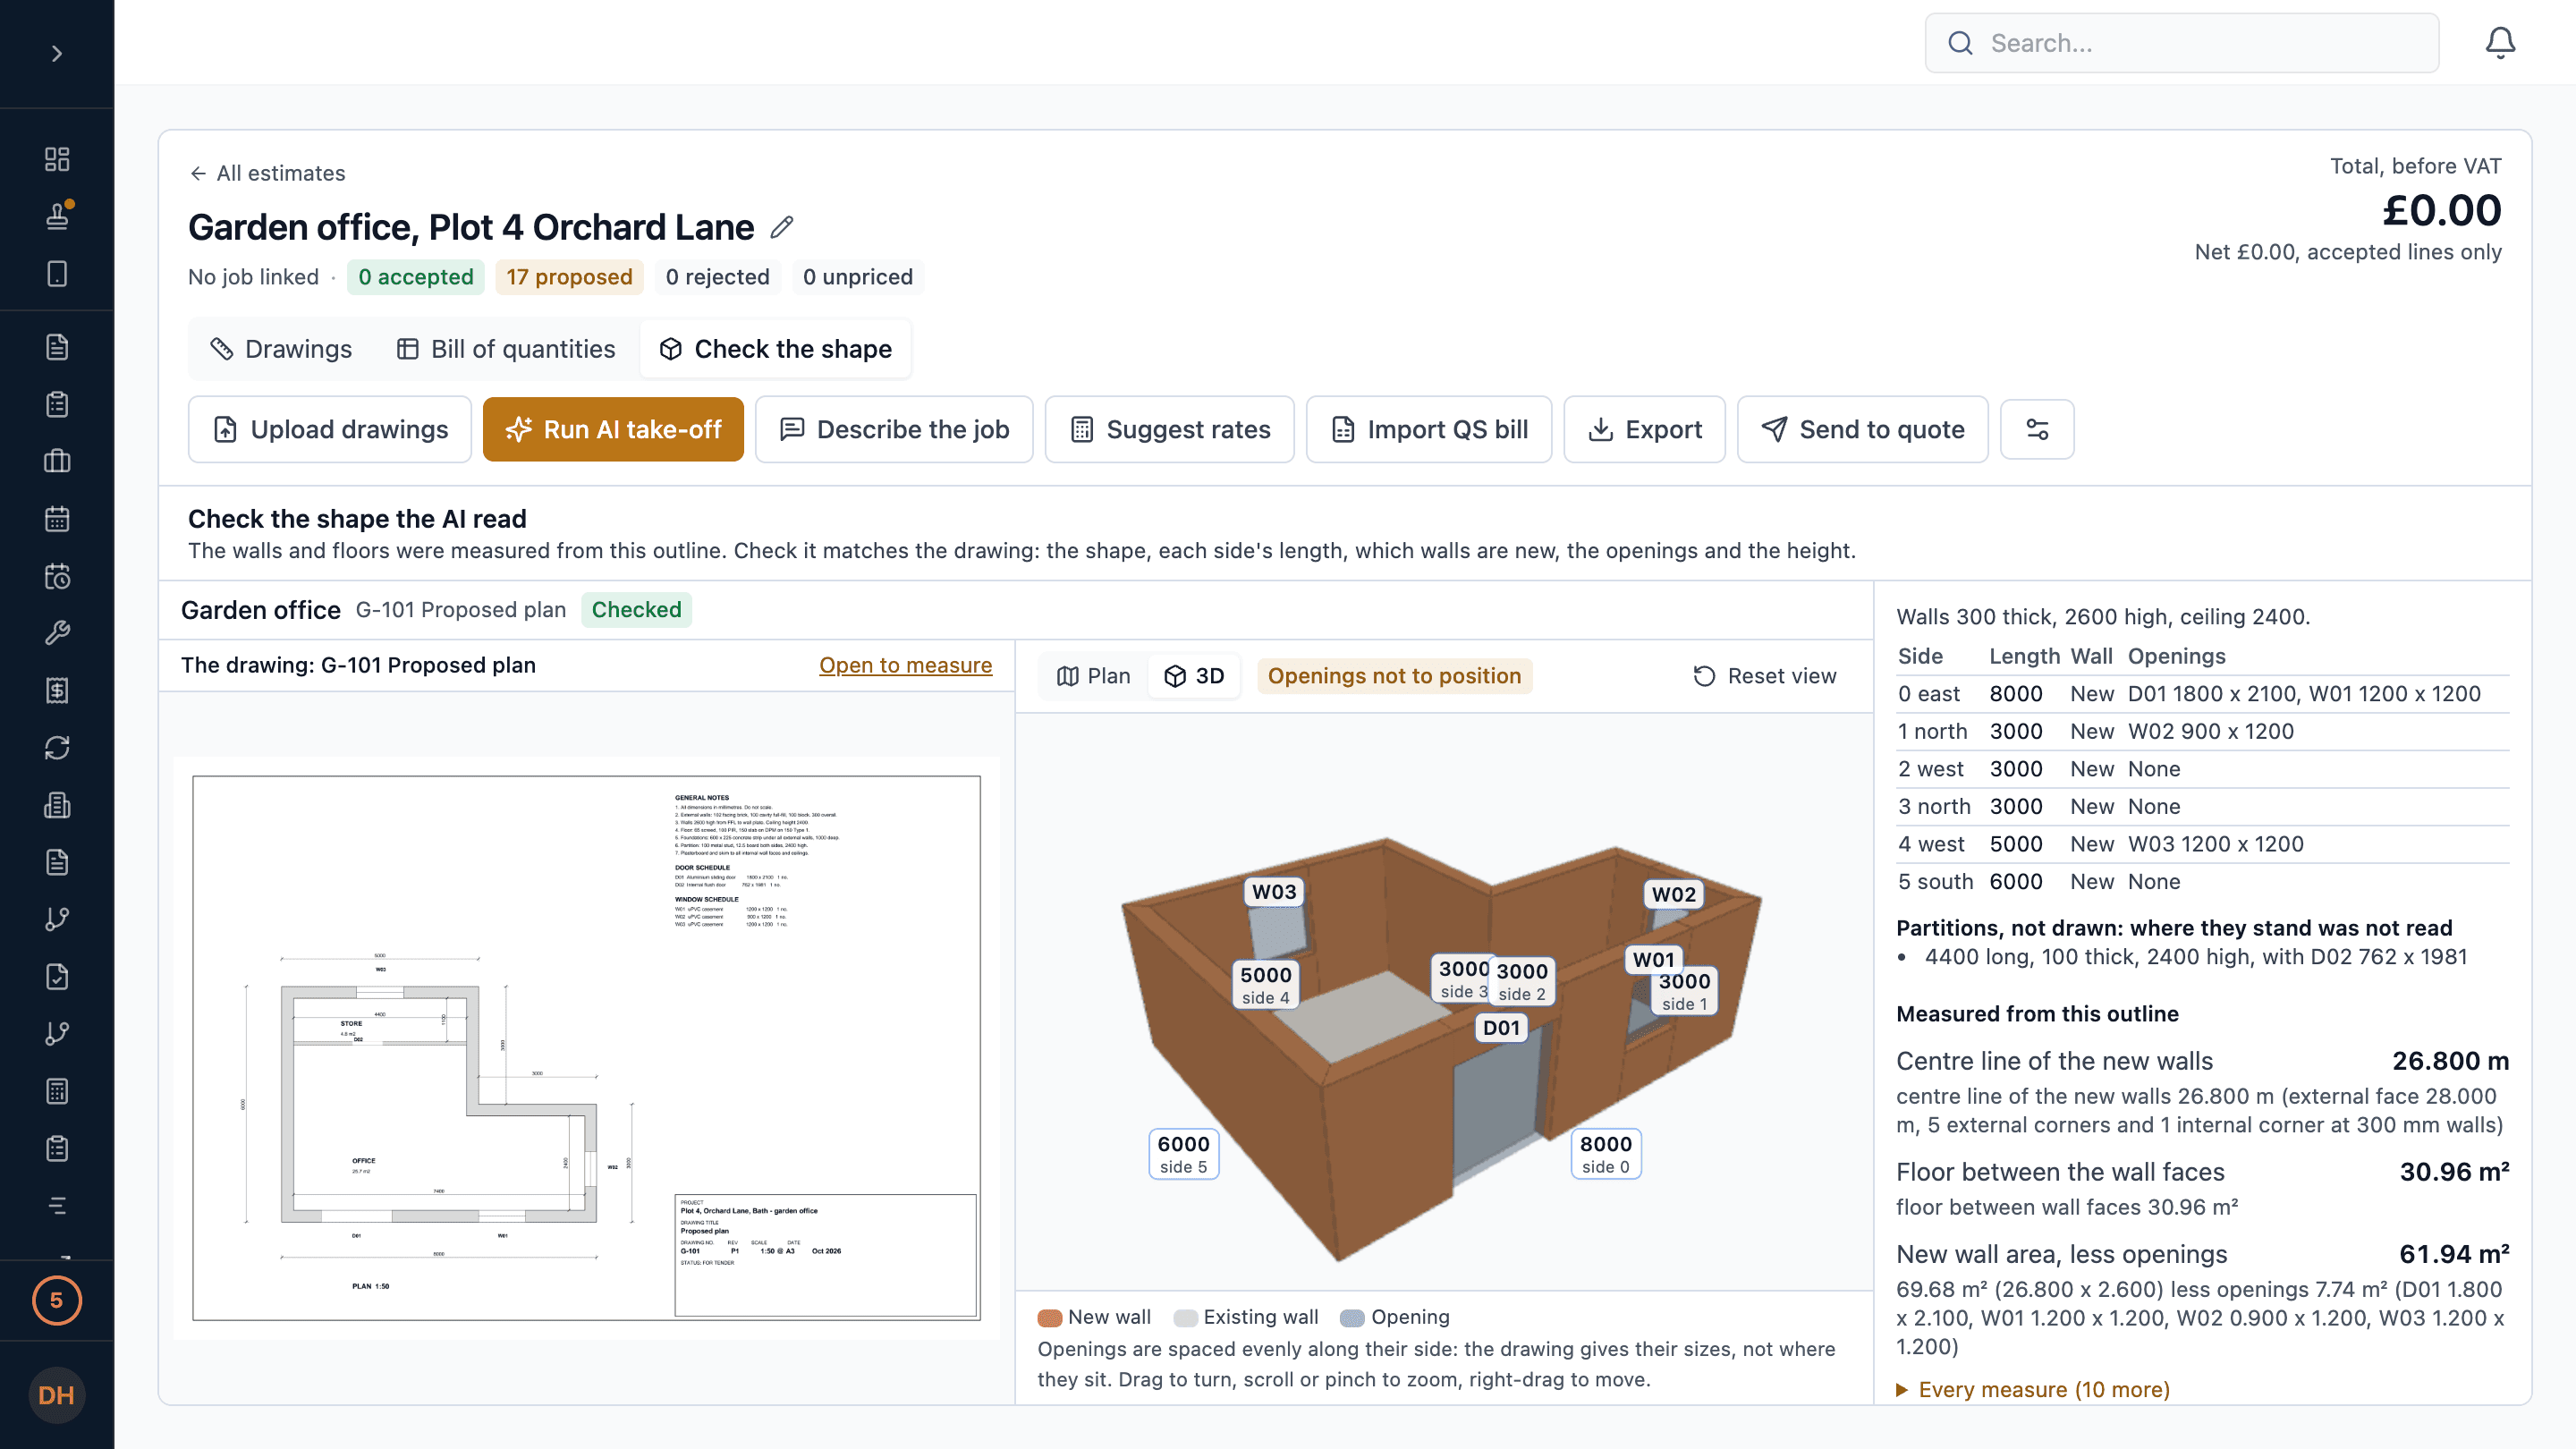Run AI take-off
Viewport: 2576px width, 1449px height.
[613, 429]
